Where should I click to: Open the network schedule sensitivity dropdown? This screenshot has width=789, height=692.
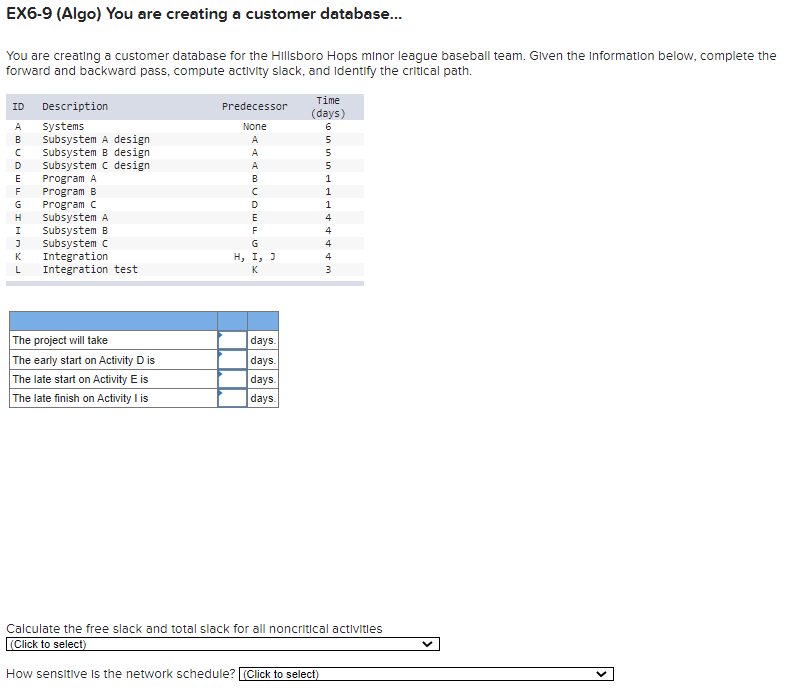(x=426, y=674)
